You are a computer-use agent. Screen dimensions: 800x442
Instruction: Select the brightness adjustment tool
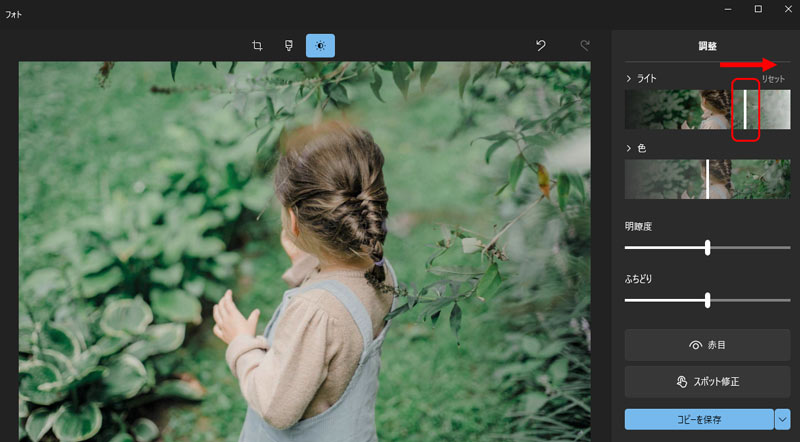(x=320, y=45)
